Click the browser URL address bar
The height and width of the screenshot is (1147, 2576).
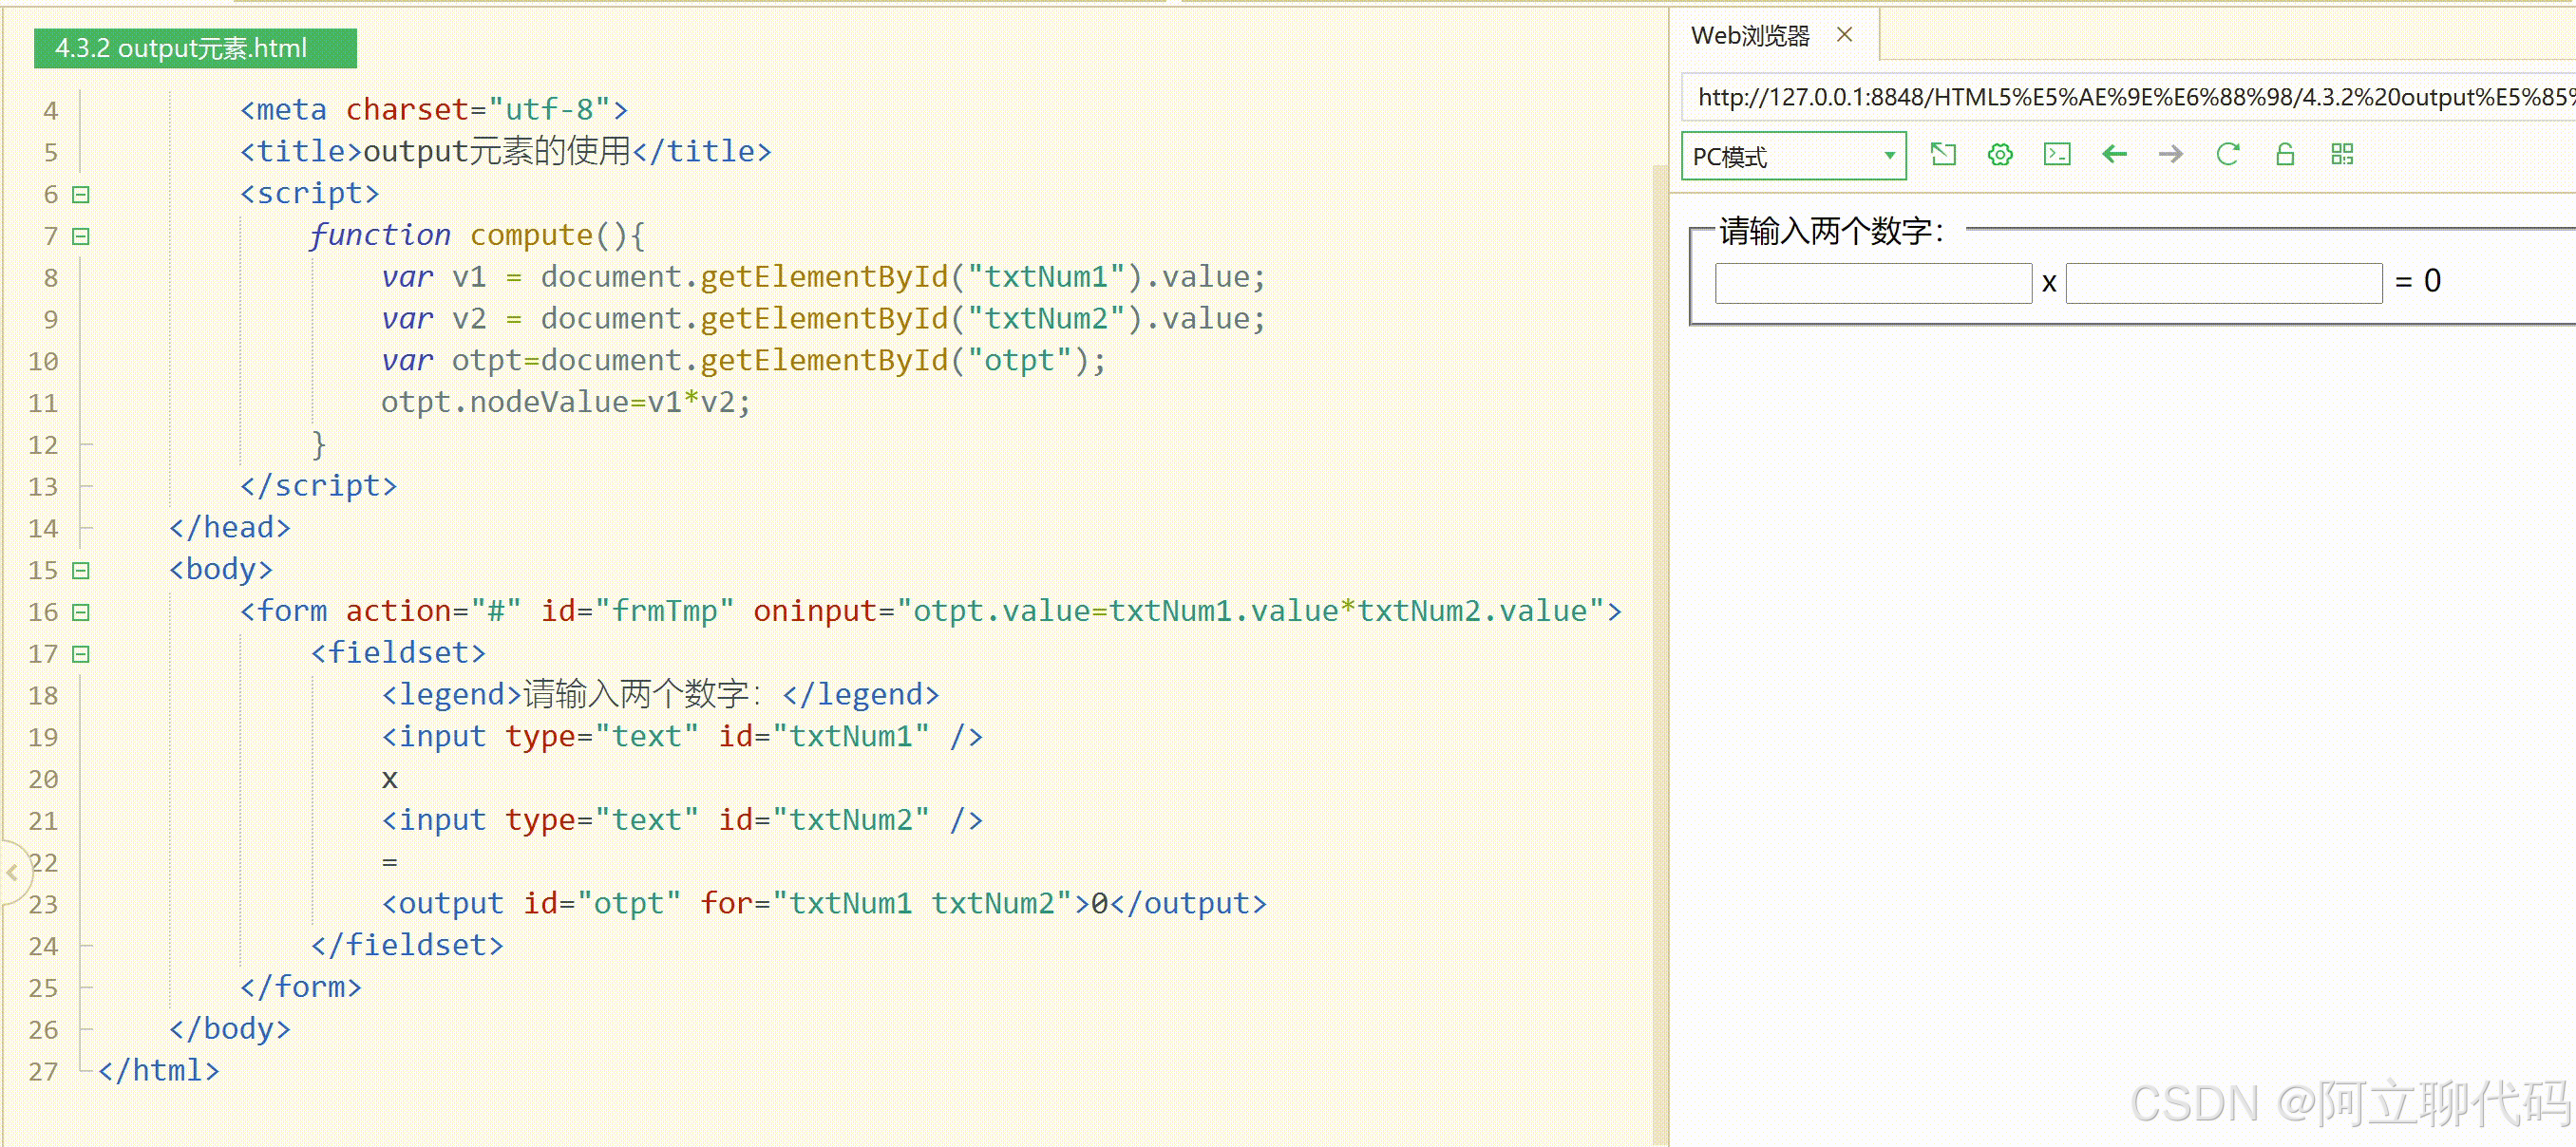click(2130, 97)
